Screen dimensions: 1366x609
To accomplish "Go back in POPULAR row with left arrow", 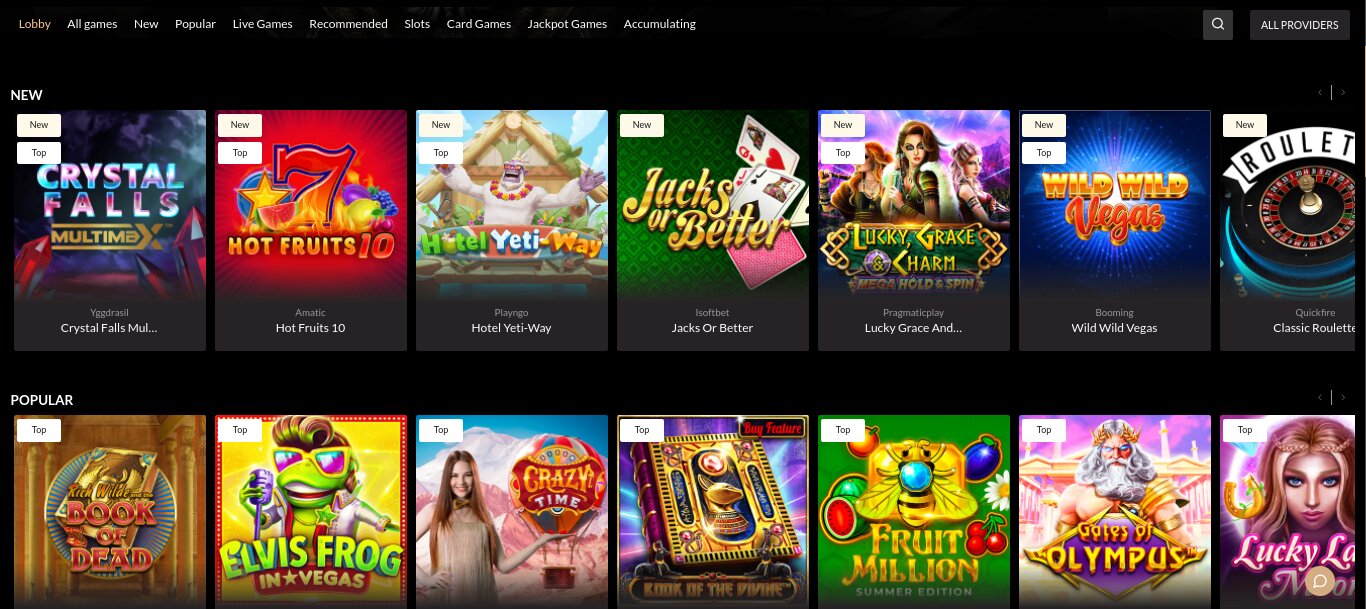I will tap(1320, 398).
